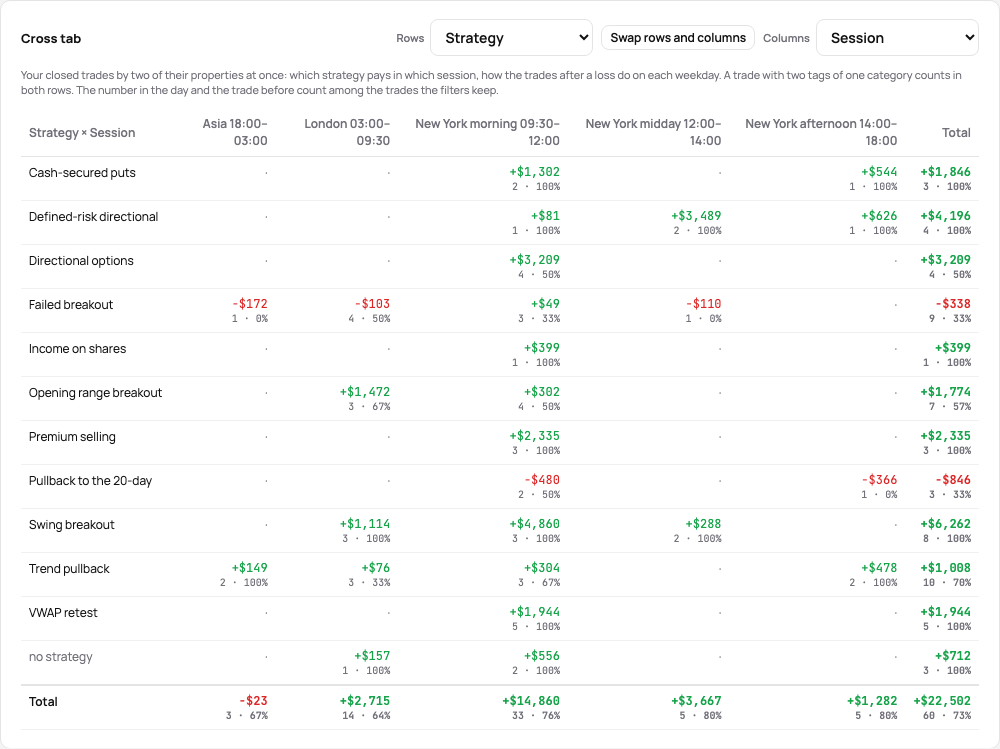1000x749 pixels.
Task: Select the VWAP retest row label
Action: (x=63, y=613)
